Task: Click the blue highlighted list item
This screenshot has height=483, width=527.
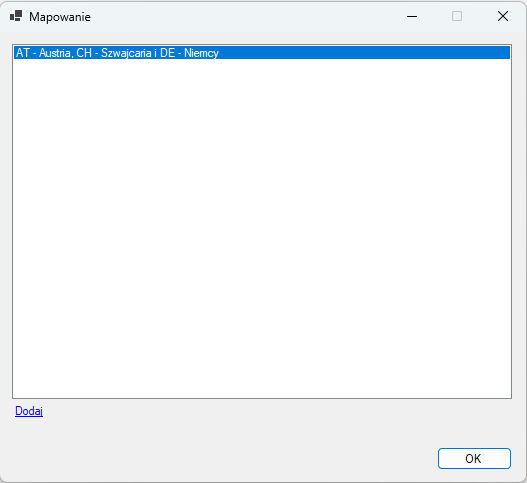Action: (x=262, y=53)
